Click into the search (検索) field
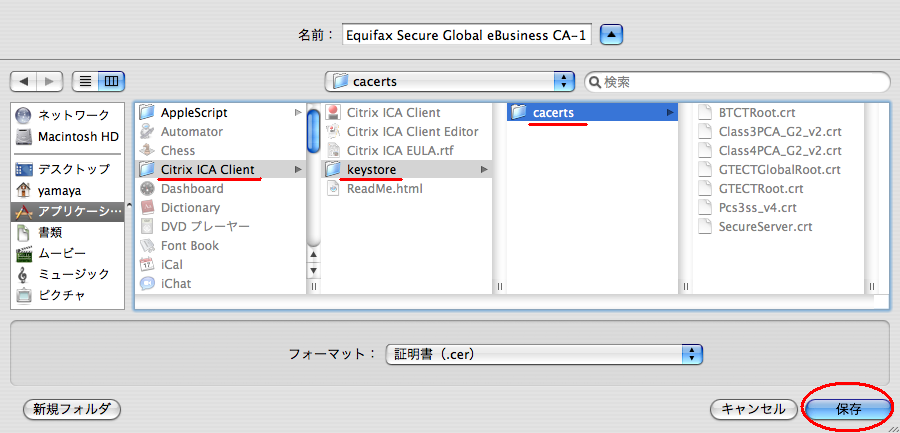The image size is (900, 433). coord(737,82)
